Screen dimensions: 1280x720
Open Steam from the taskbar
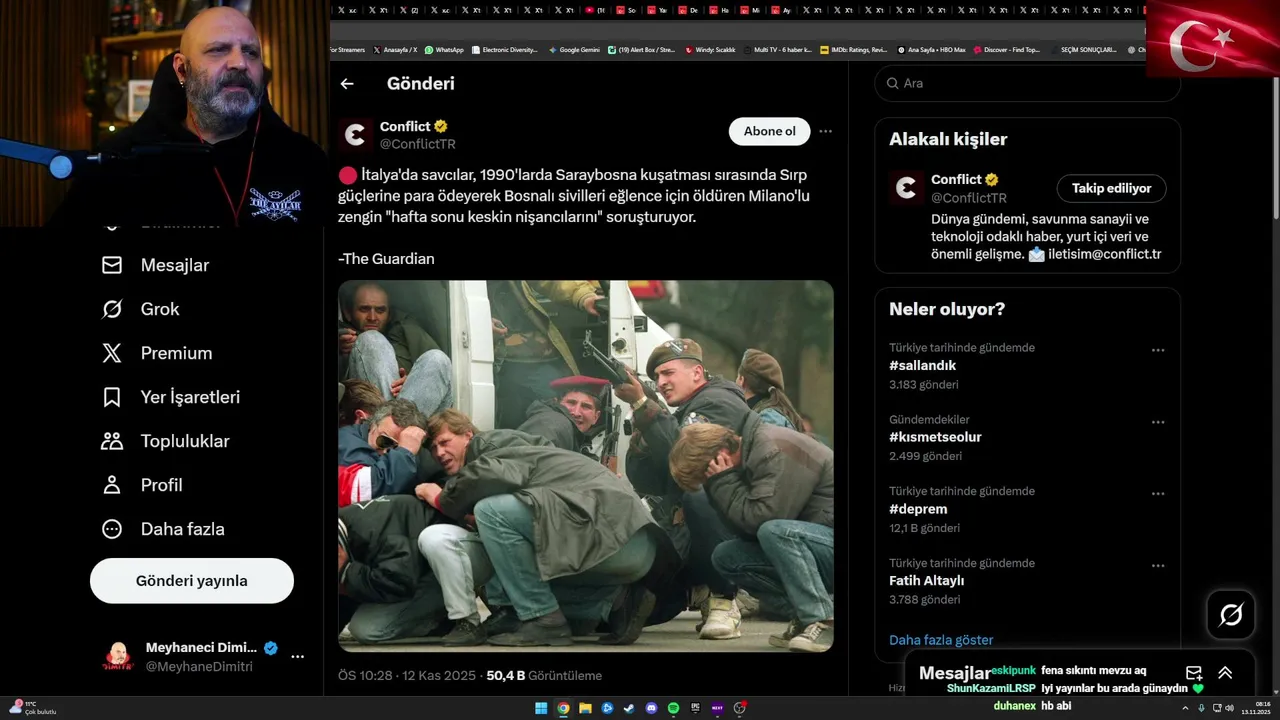(629, 708)
